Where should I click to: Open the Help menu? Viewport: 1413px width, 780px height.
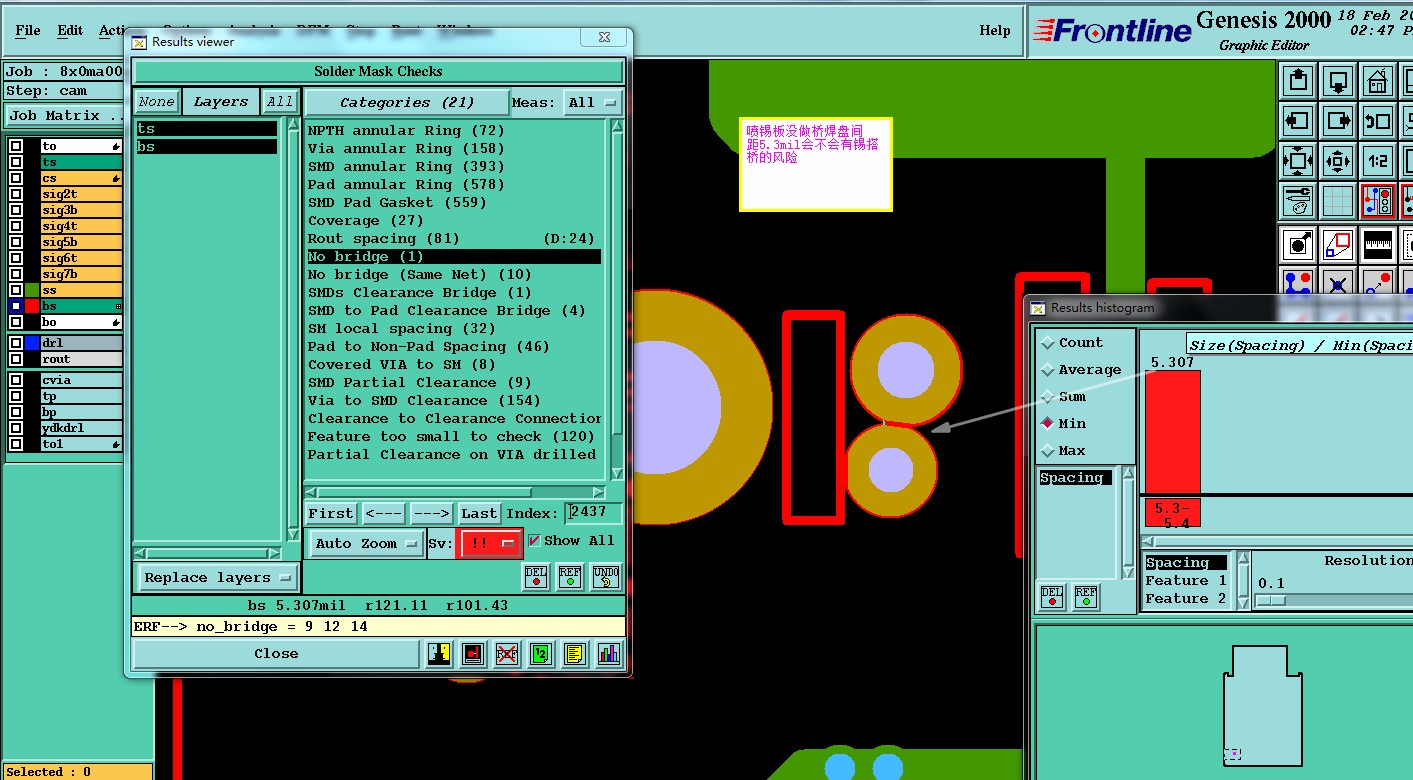(x=995, y=30)
